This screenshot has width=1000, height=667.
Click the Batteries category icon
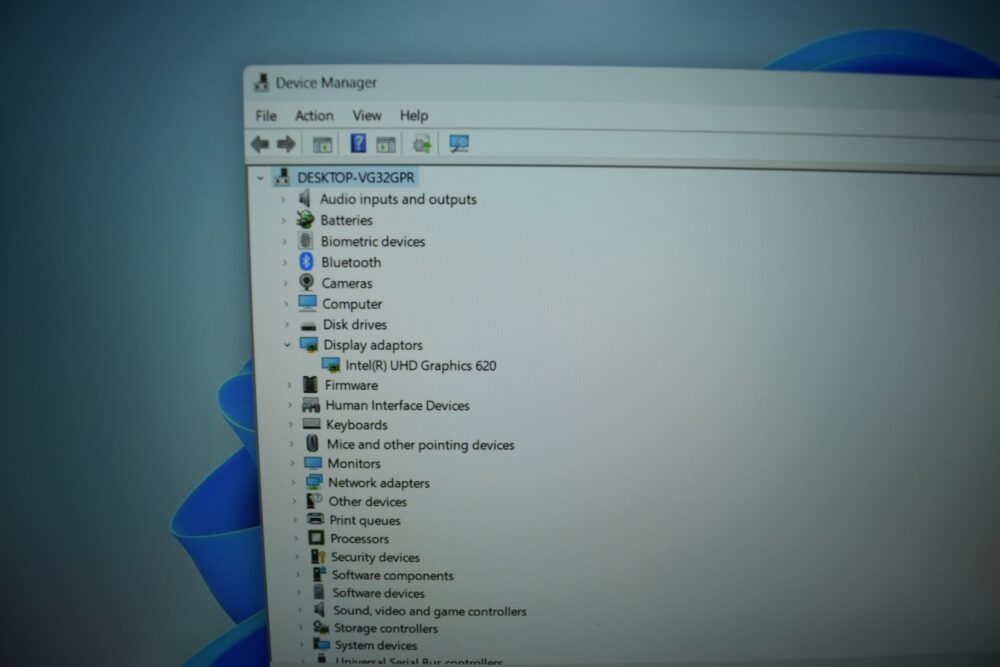coord(305,220)
